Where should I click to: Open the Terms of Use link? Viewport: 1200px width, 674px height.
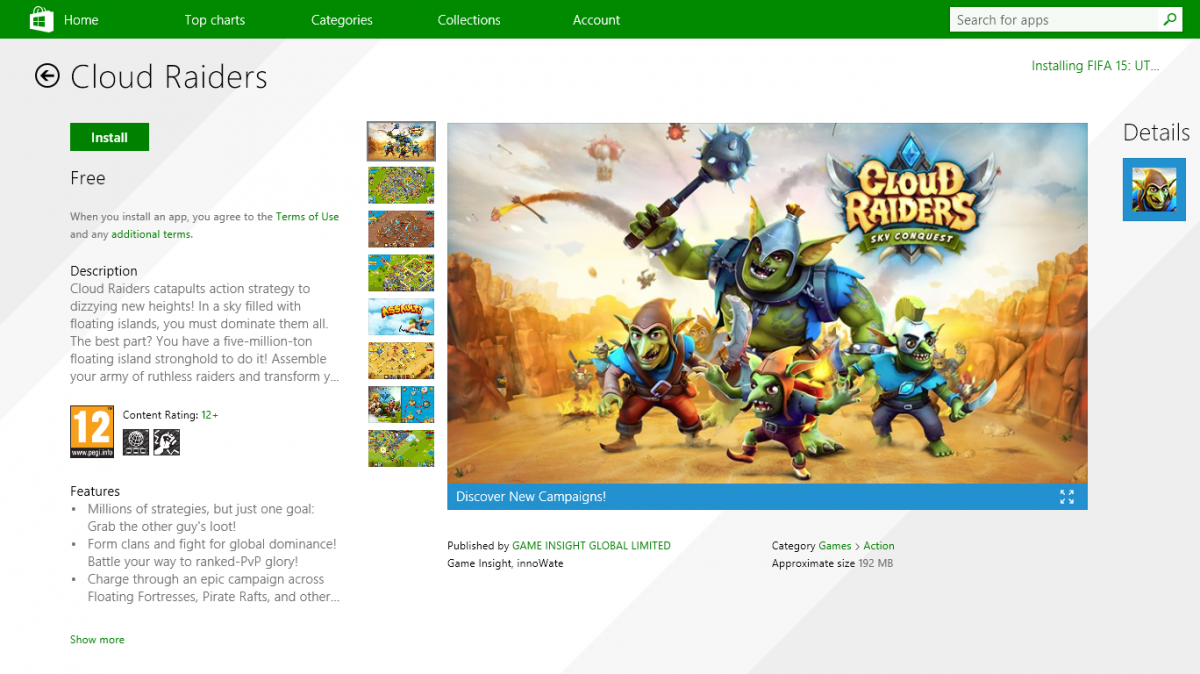click(307, 217)
